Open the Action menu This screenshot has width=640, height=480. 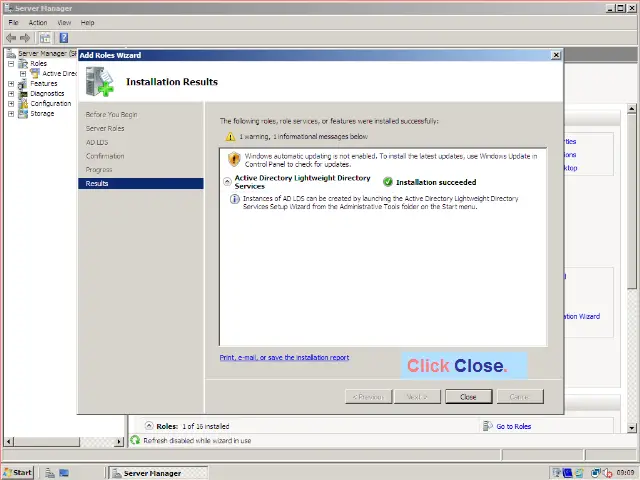tap(38, 22)
